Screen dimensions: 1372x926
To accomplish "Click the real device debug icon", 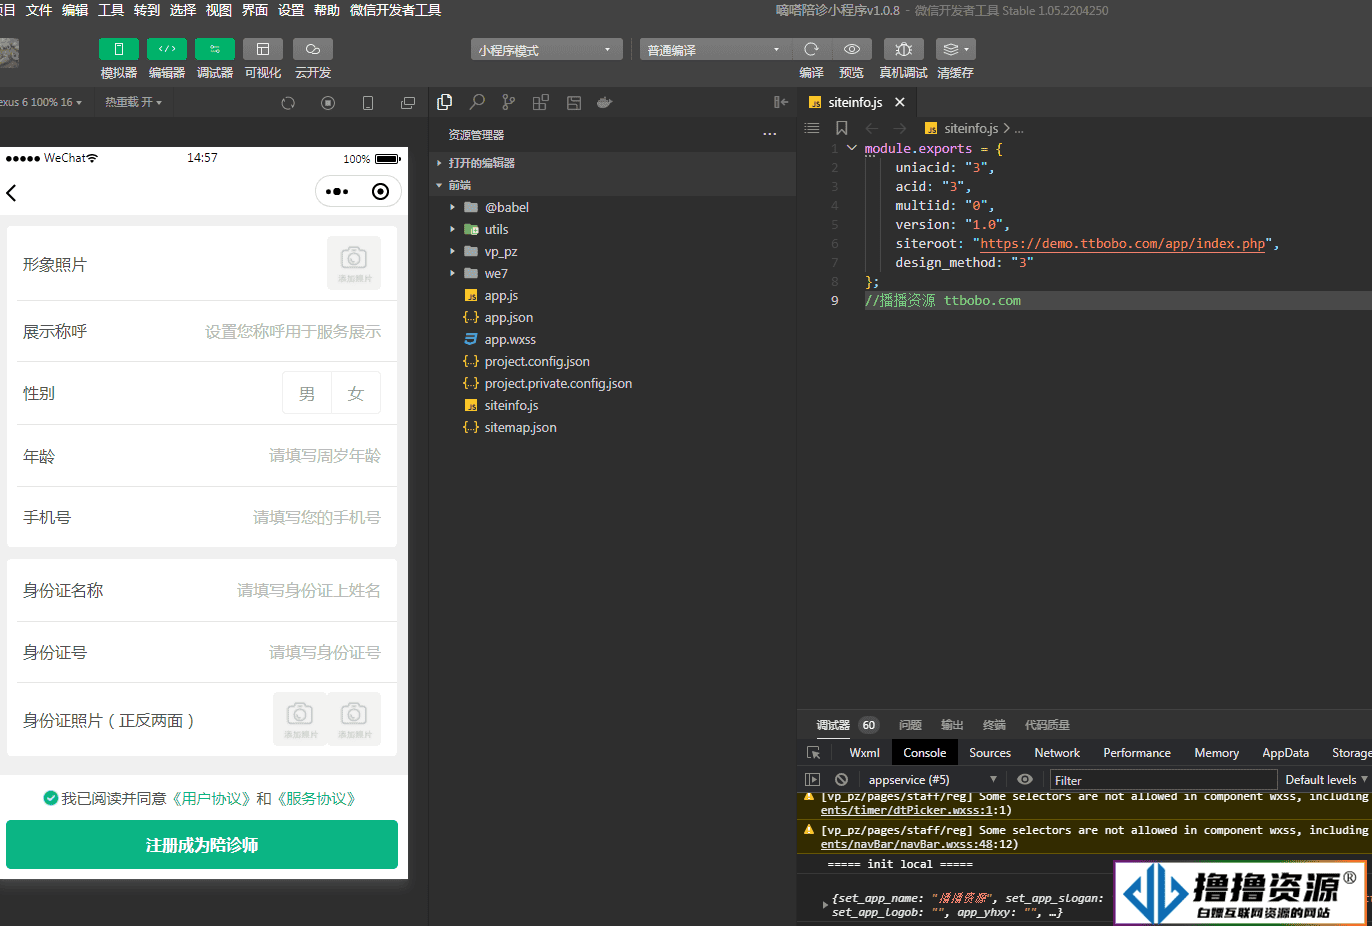I will (904, 49).
